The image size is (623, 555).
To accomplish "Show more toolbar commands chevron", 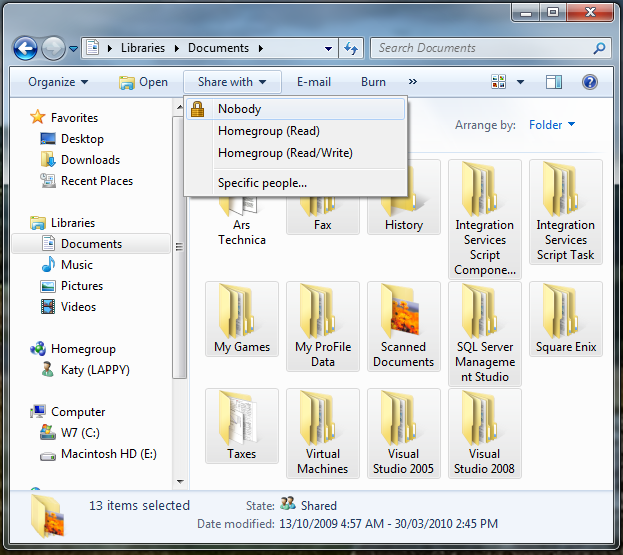I will coord(413,82).
